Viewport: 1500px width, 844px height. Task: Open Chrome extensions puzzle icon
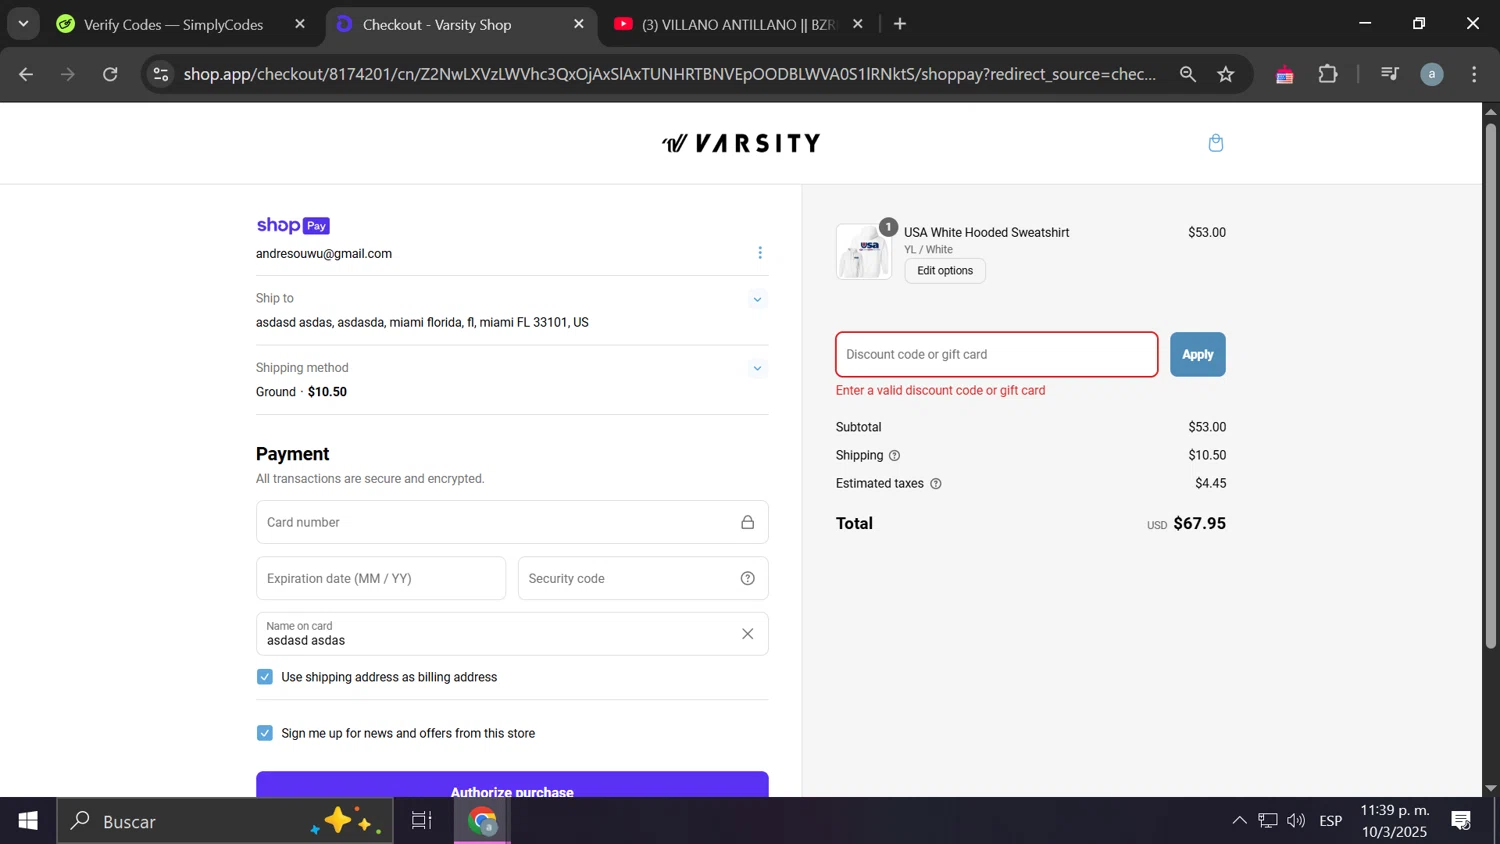click(x=1328, y=74)
